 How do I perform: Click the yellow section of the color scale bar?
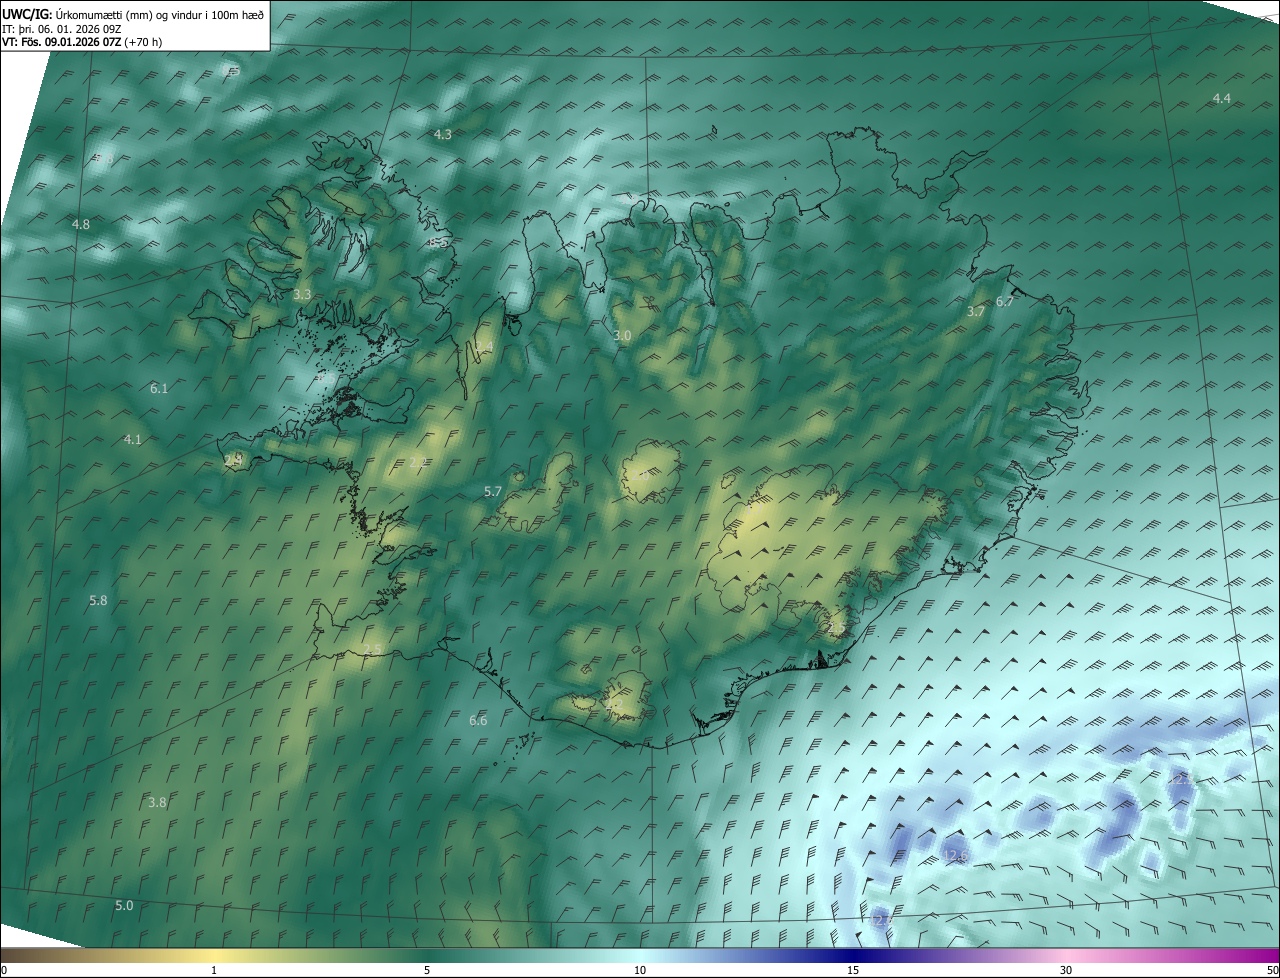215,956
